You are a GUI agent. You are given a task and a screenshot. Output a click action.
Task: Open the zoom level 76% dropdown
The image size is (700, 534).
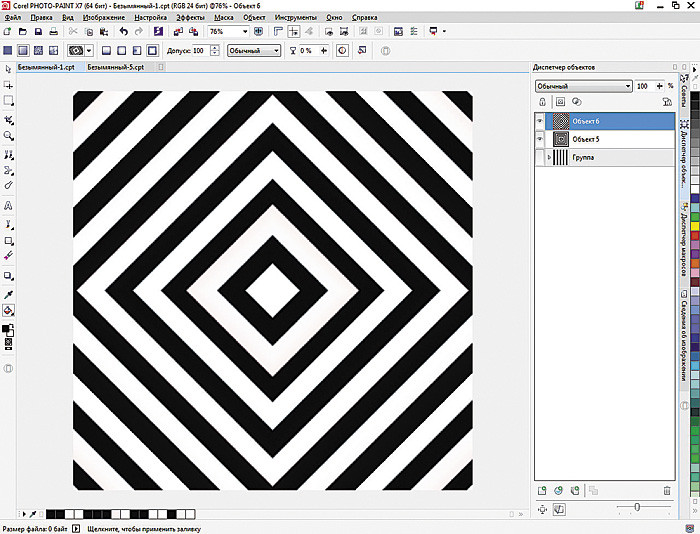point(245,32)
